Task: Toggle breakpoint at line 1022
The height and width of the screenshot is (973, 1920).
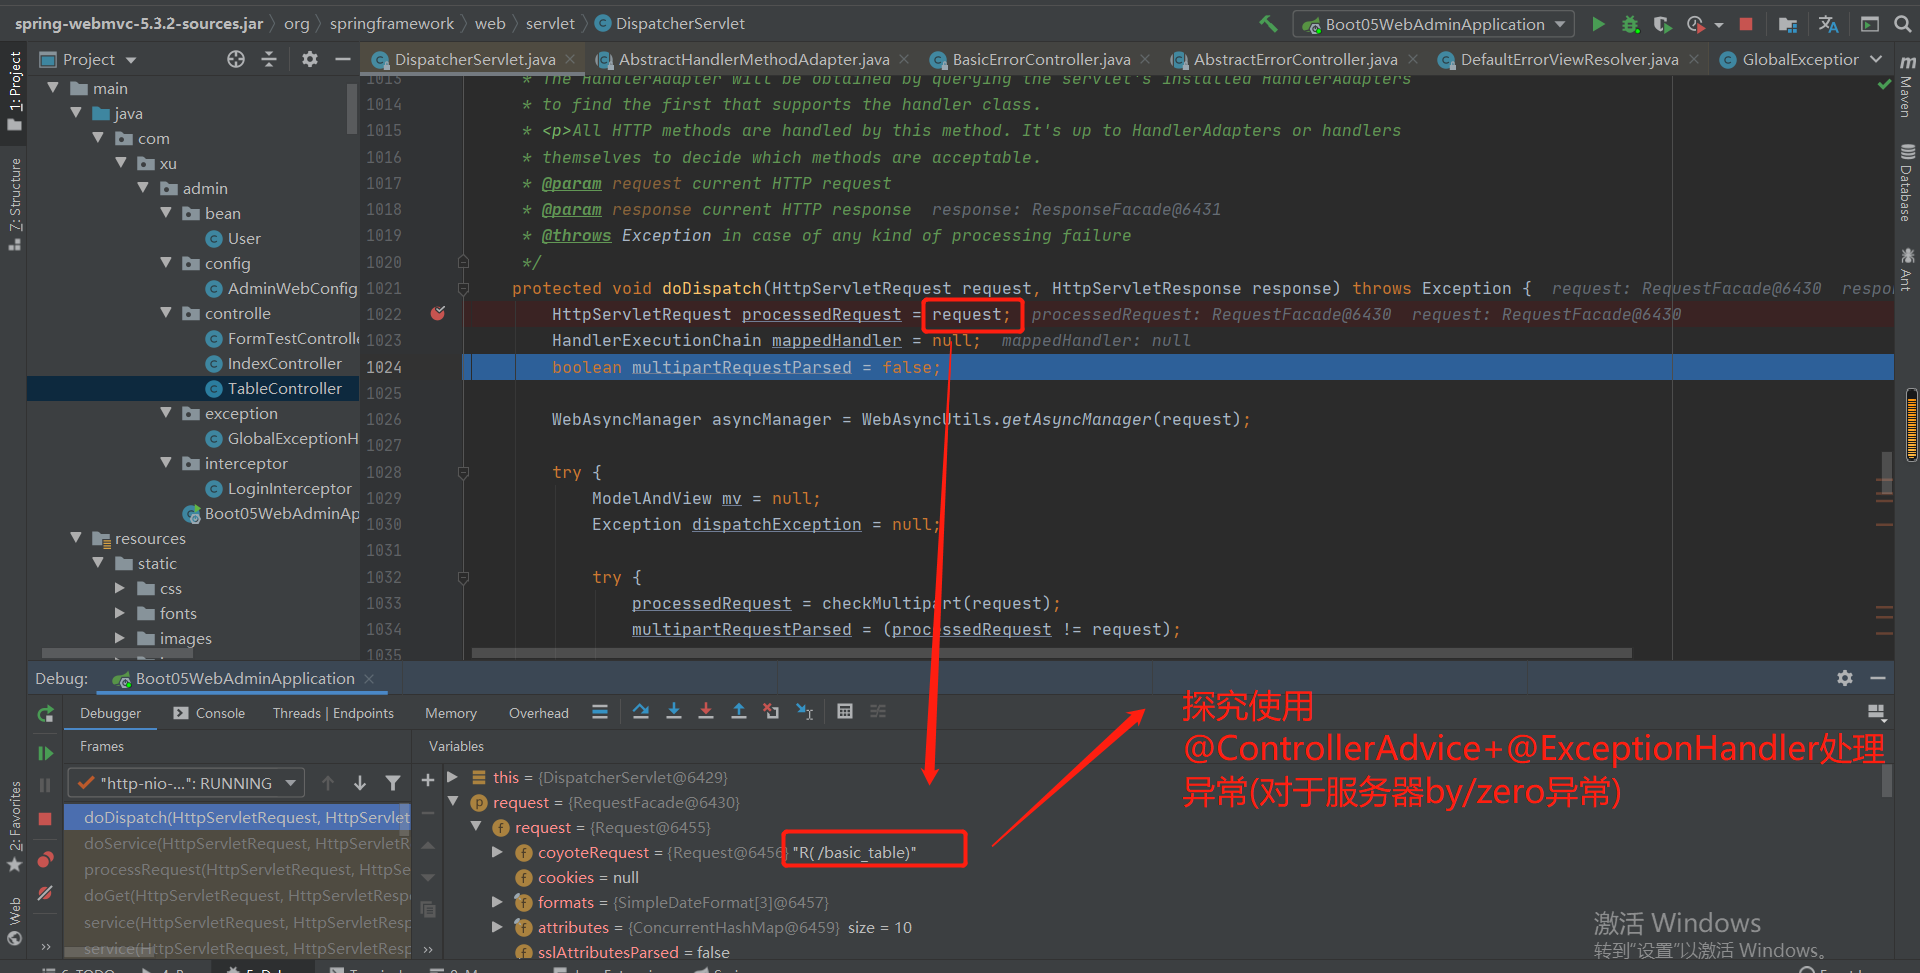Action: pos(438,314)
